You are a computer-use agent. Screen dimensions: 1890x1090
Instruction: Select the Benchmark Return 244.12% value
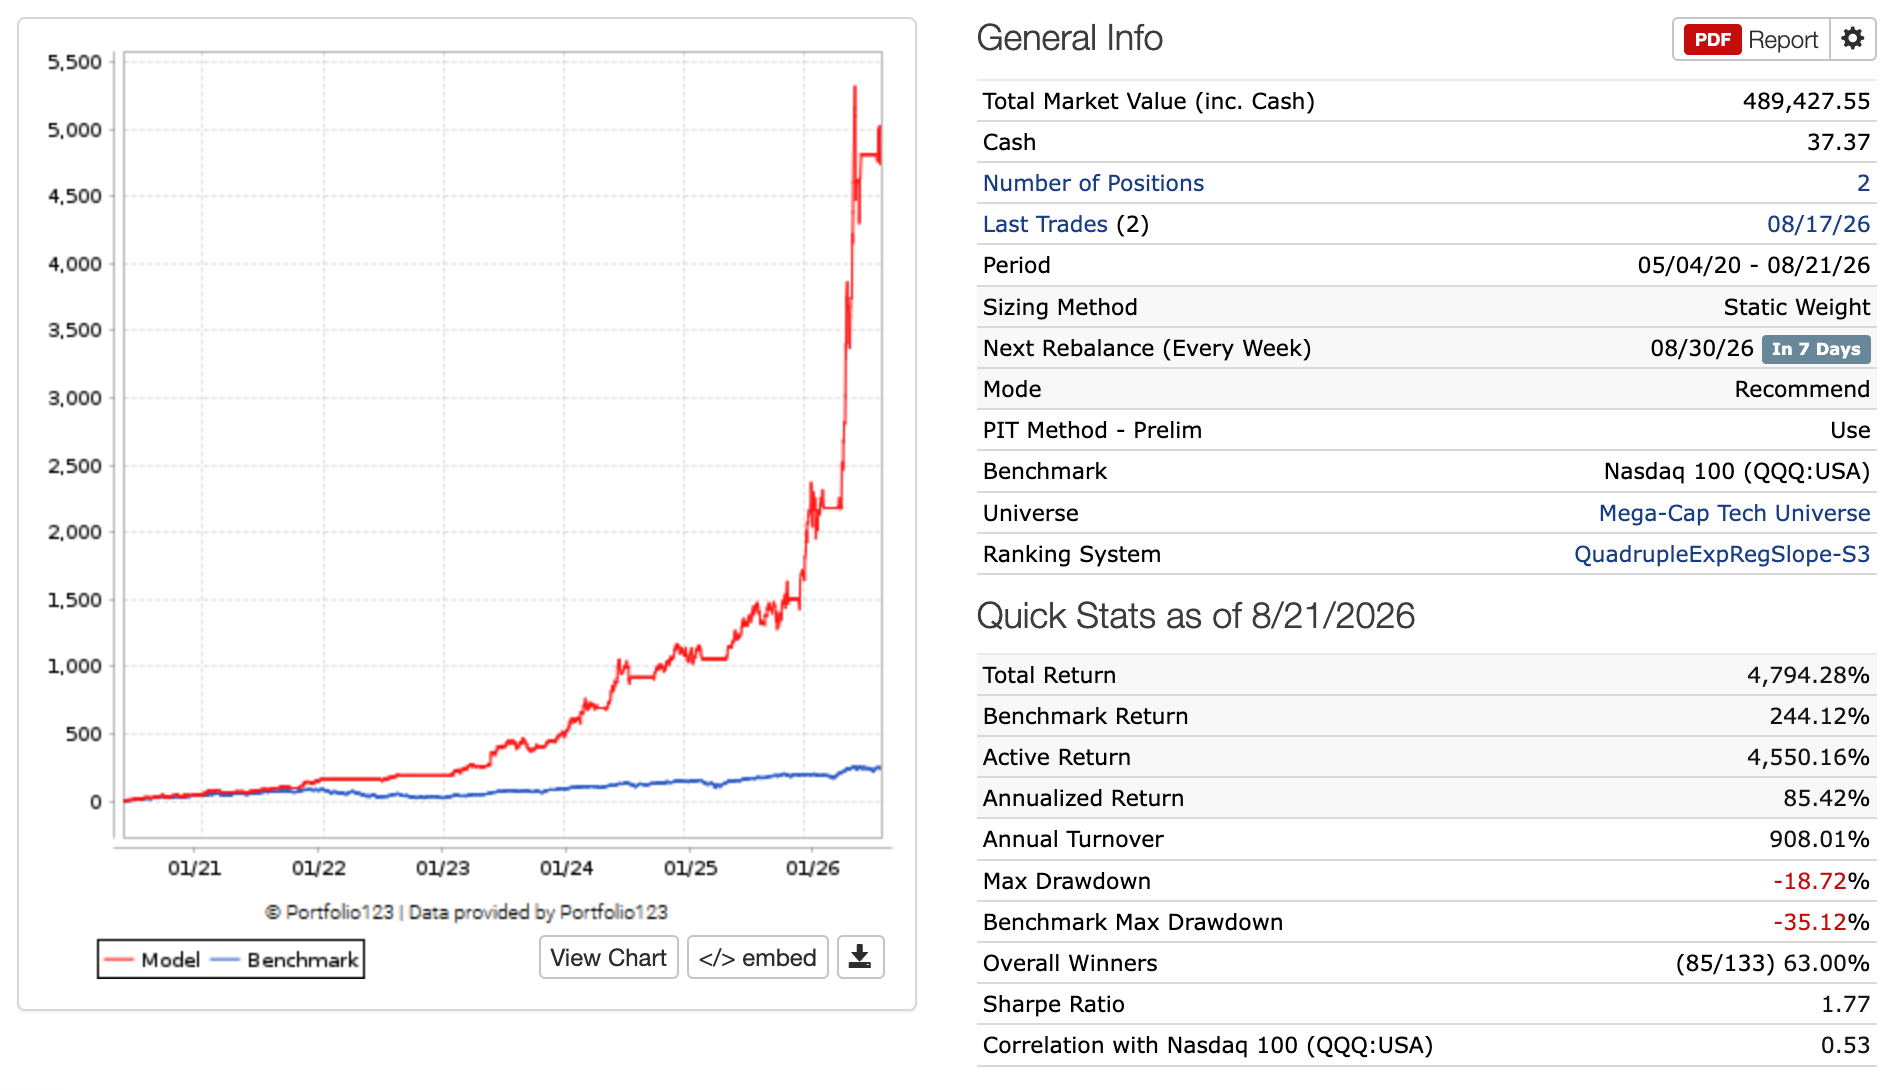coord(1819,716)
